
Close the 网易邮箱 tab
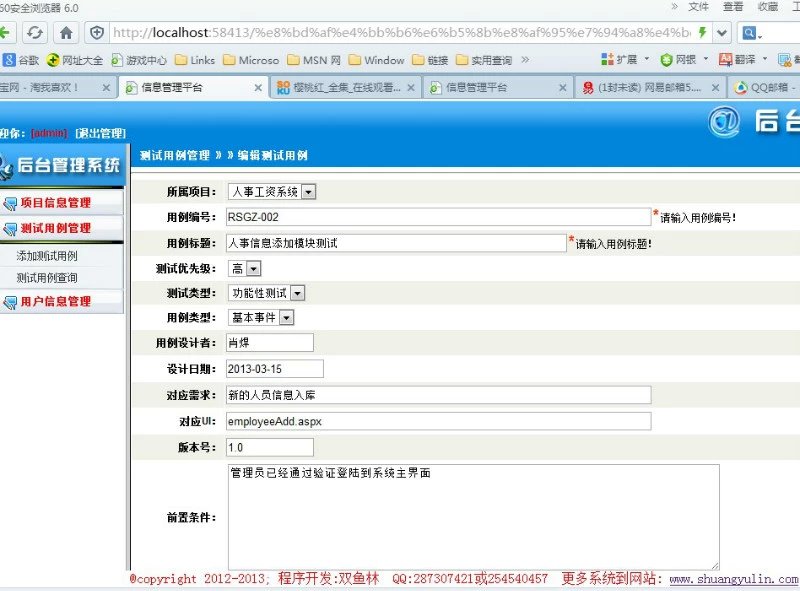[x=715, y=88]
